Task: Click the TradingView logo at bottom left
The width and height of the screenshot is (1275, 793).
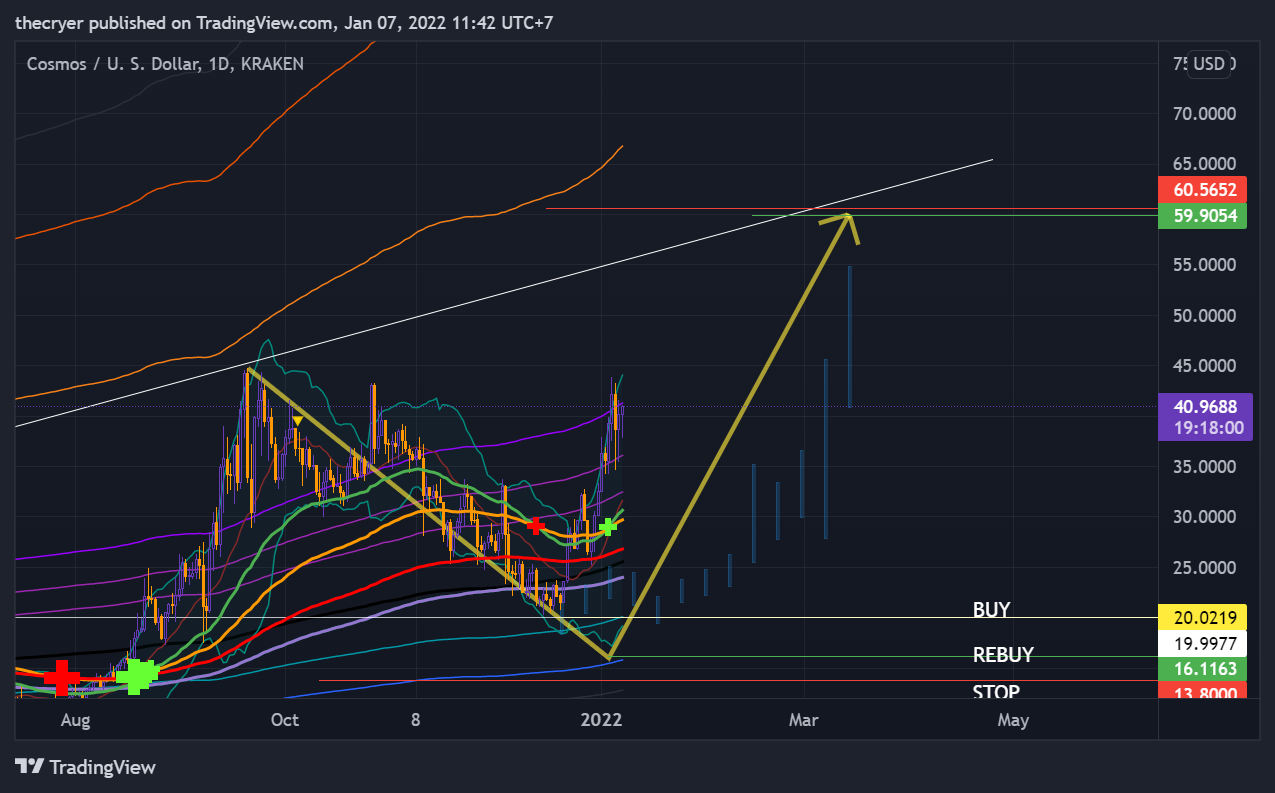Action: 85,767
